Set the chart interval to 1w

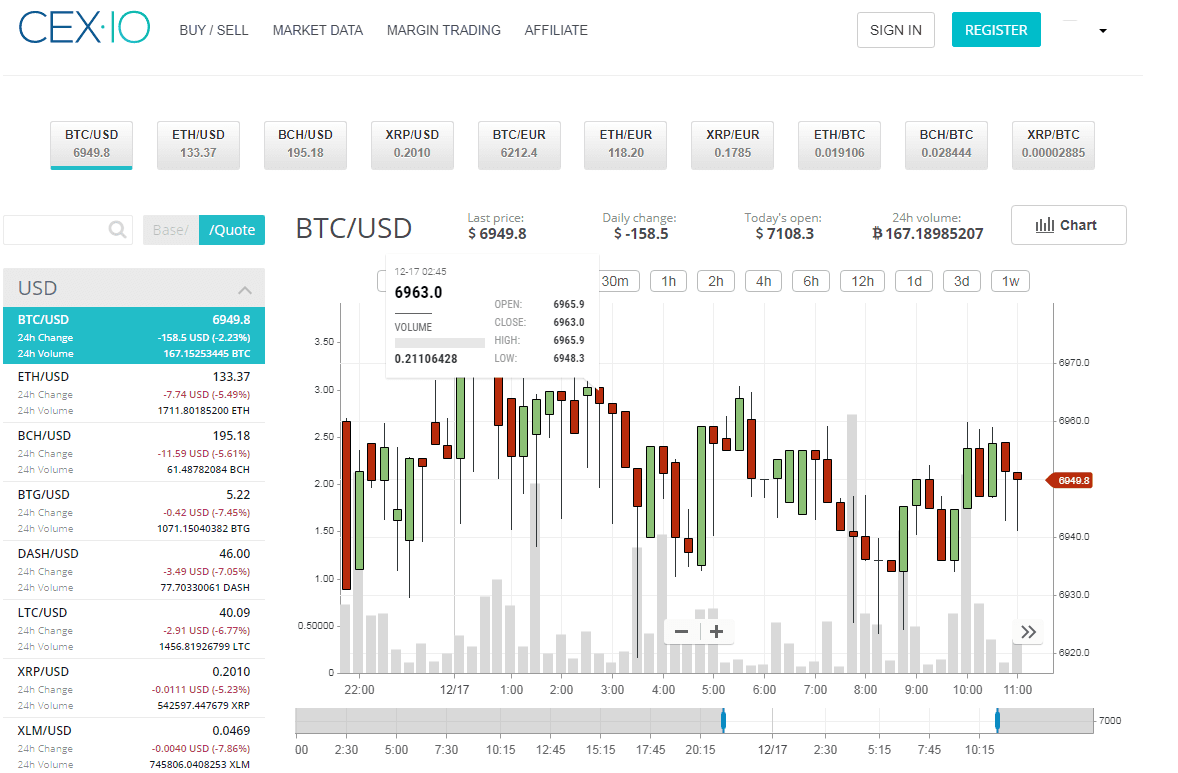point(1010,281)
